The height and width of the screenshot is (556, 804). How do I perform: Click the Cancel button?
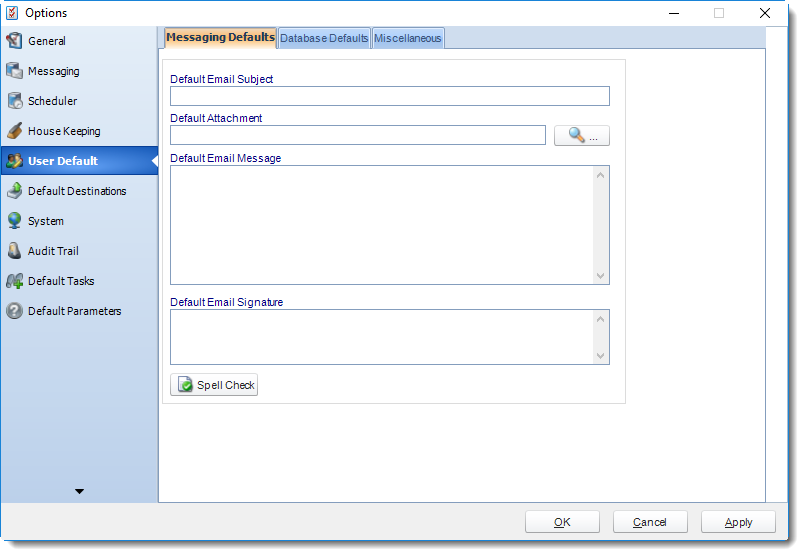coord(650,522)
